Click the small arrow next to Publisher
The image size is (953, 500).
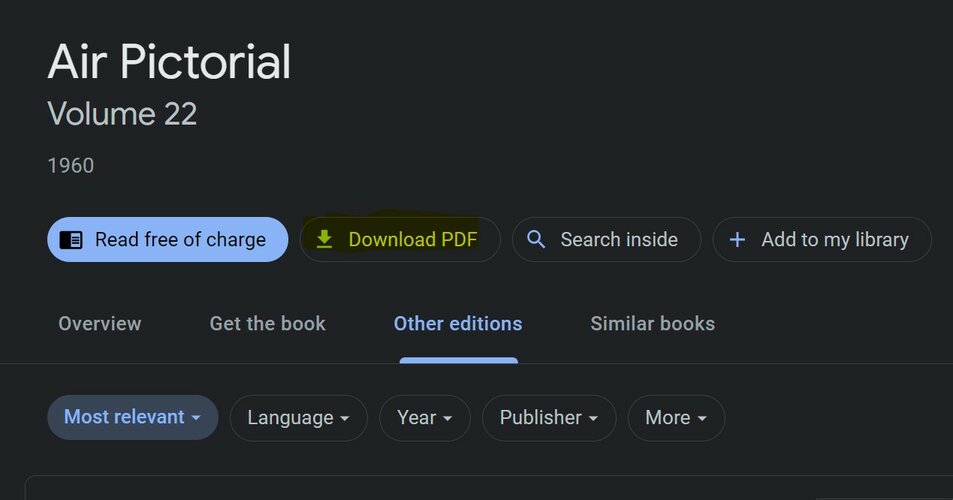coord(593,419)
